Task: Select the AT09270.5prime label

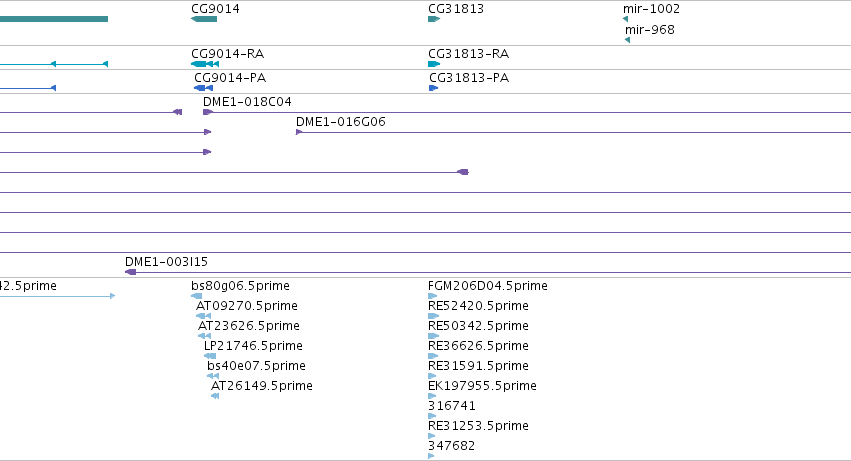Action: click(x=246, y=306)
